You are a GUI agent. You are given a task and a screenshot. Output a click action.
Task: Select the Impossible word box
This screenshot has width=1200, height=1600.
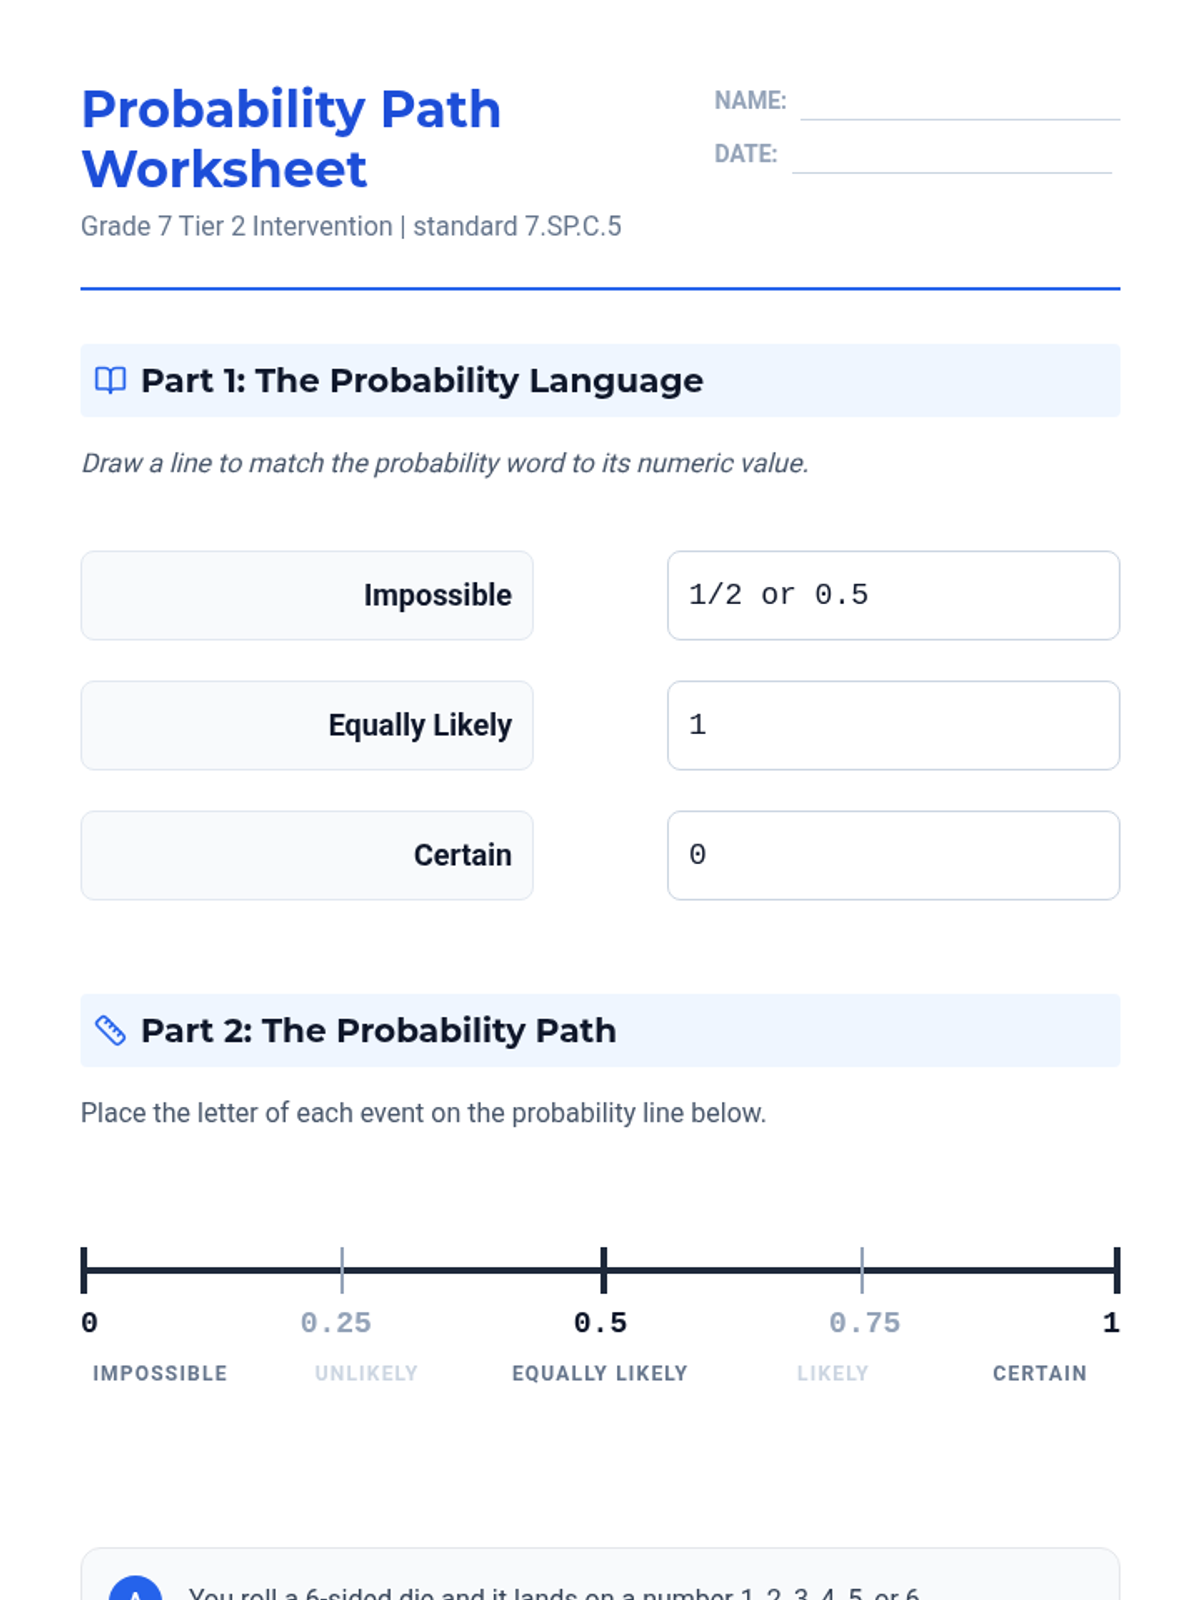pyautogui.click(x=307, y=595)
